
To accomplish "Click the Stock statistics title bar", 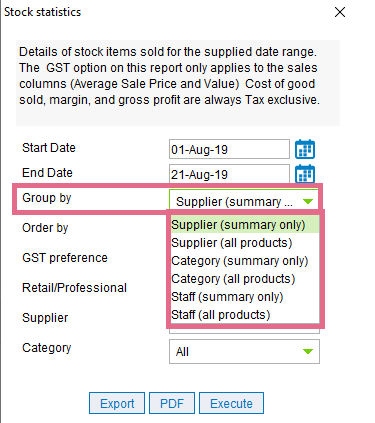I will (x=167, y=12).
